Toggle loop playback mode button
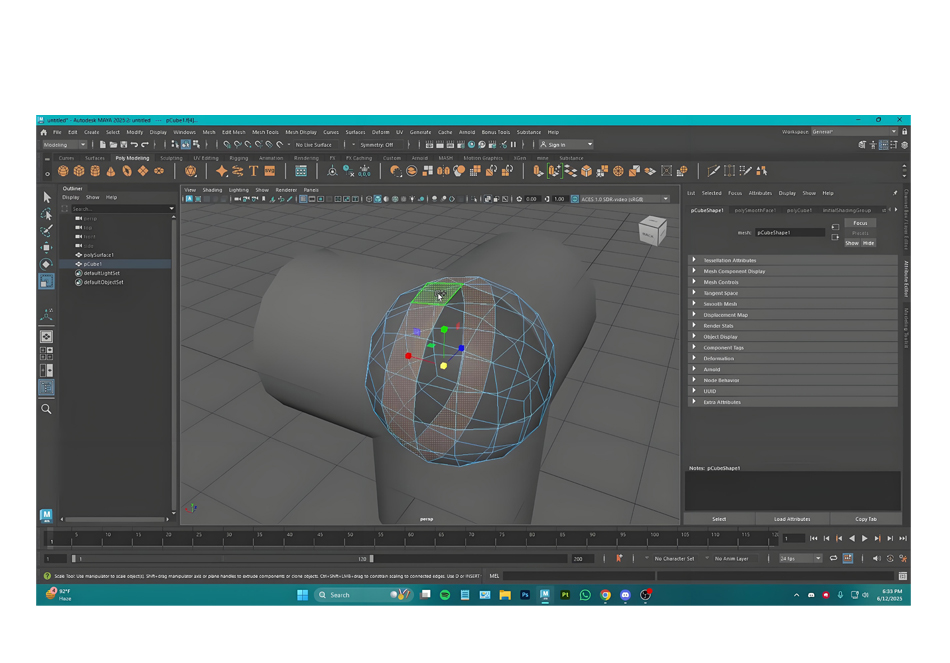 pyautogui.click(x=834, y=558)
